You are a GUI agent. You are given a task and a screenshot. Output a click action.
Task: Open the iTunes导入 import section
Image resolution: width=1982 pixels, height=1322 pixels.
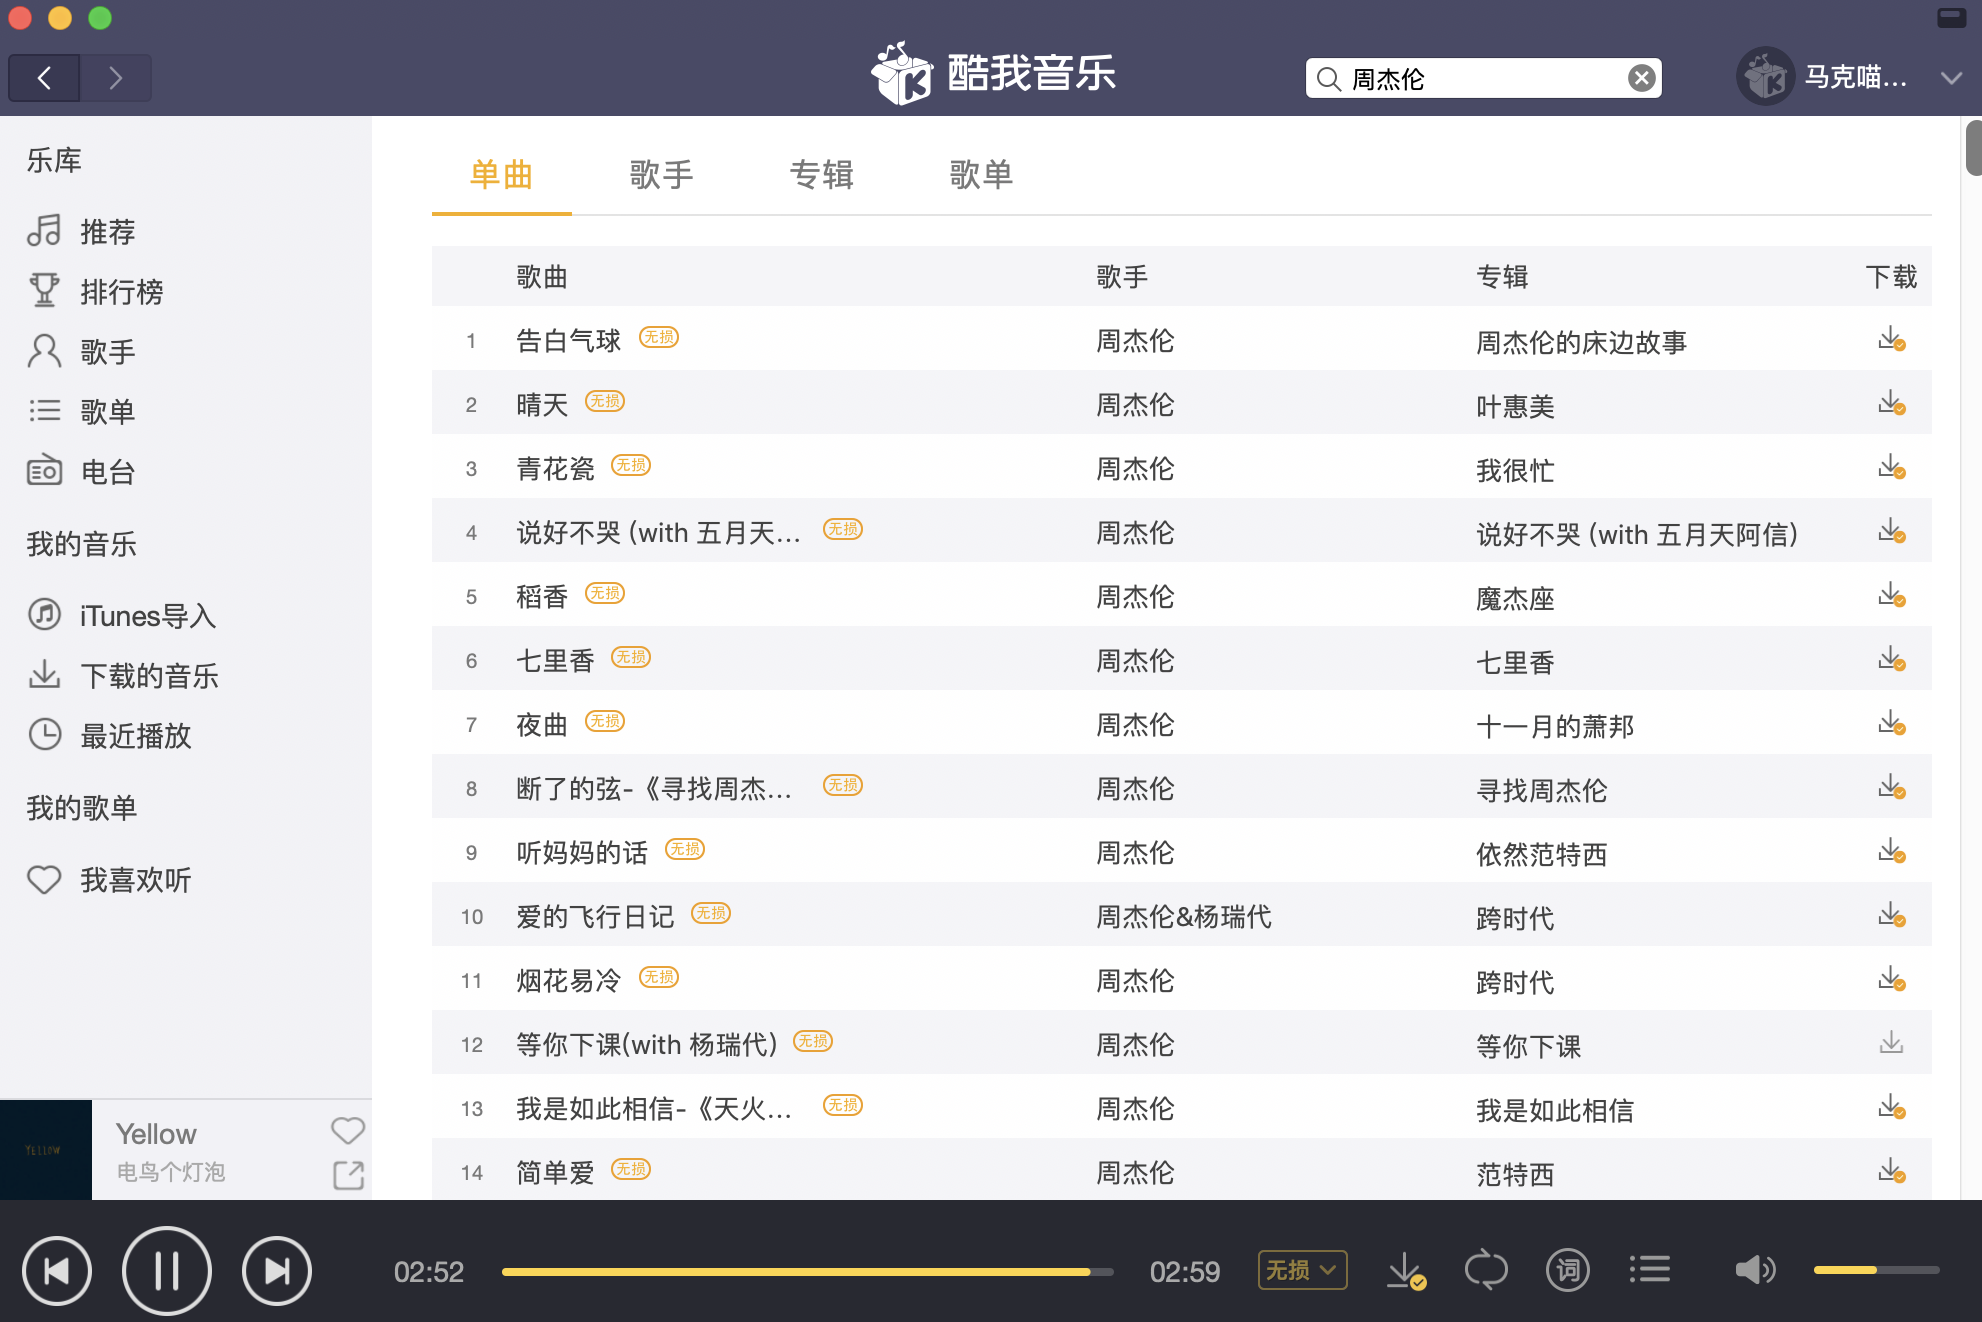pyautogui.click(x=146, y=616)
